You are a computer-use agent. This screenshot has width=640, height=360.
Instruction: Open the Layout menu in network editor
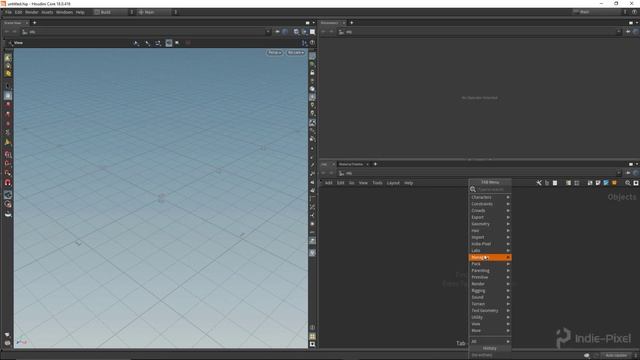tap(393, 183)
